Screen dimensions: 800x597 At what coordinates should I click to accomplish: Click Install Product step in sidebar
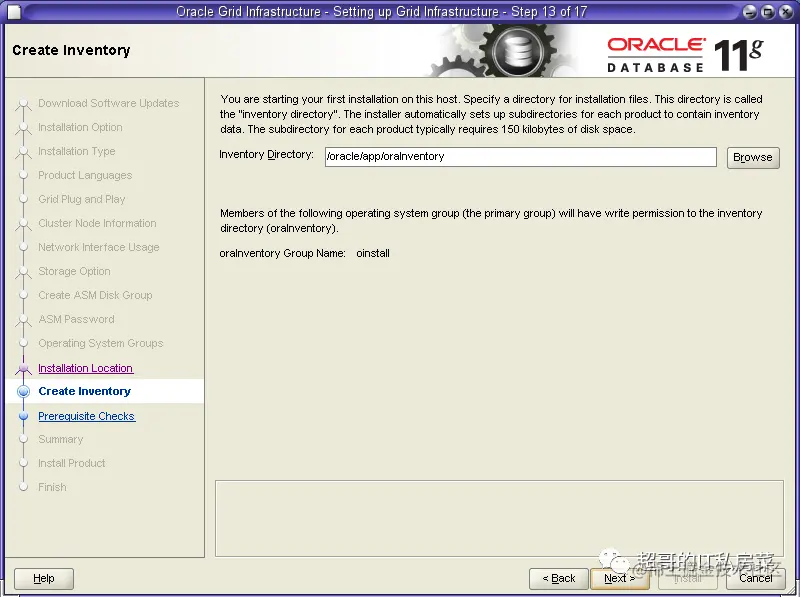(x=71, y=463)
